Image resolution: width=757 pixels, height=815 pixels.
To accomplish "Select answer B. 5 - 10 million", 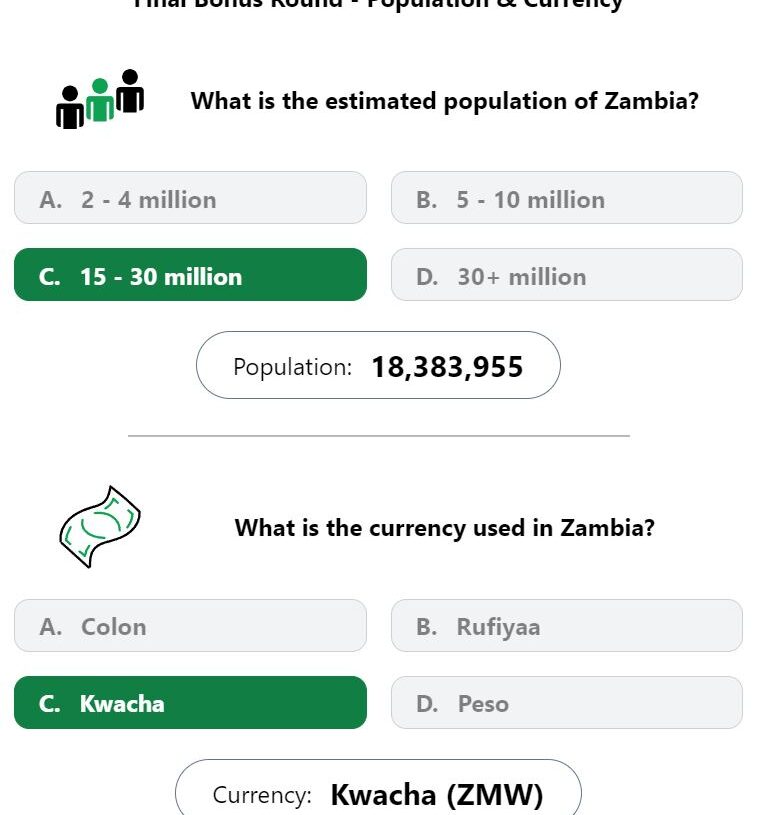I will [567, 198].
